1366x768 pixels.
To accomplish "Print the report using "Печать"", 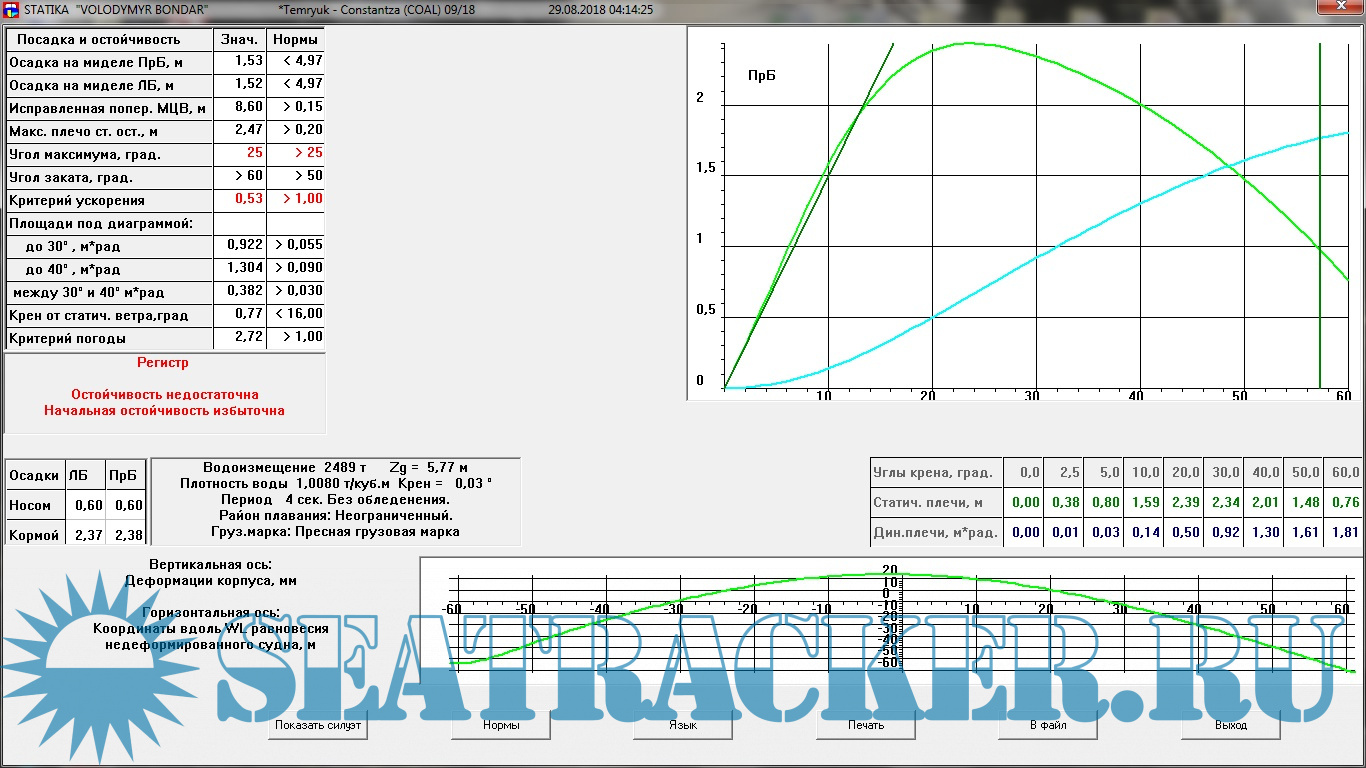I will point(866,725).
